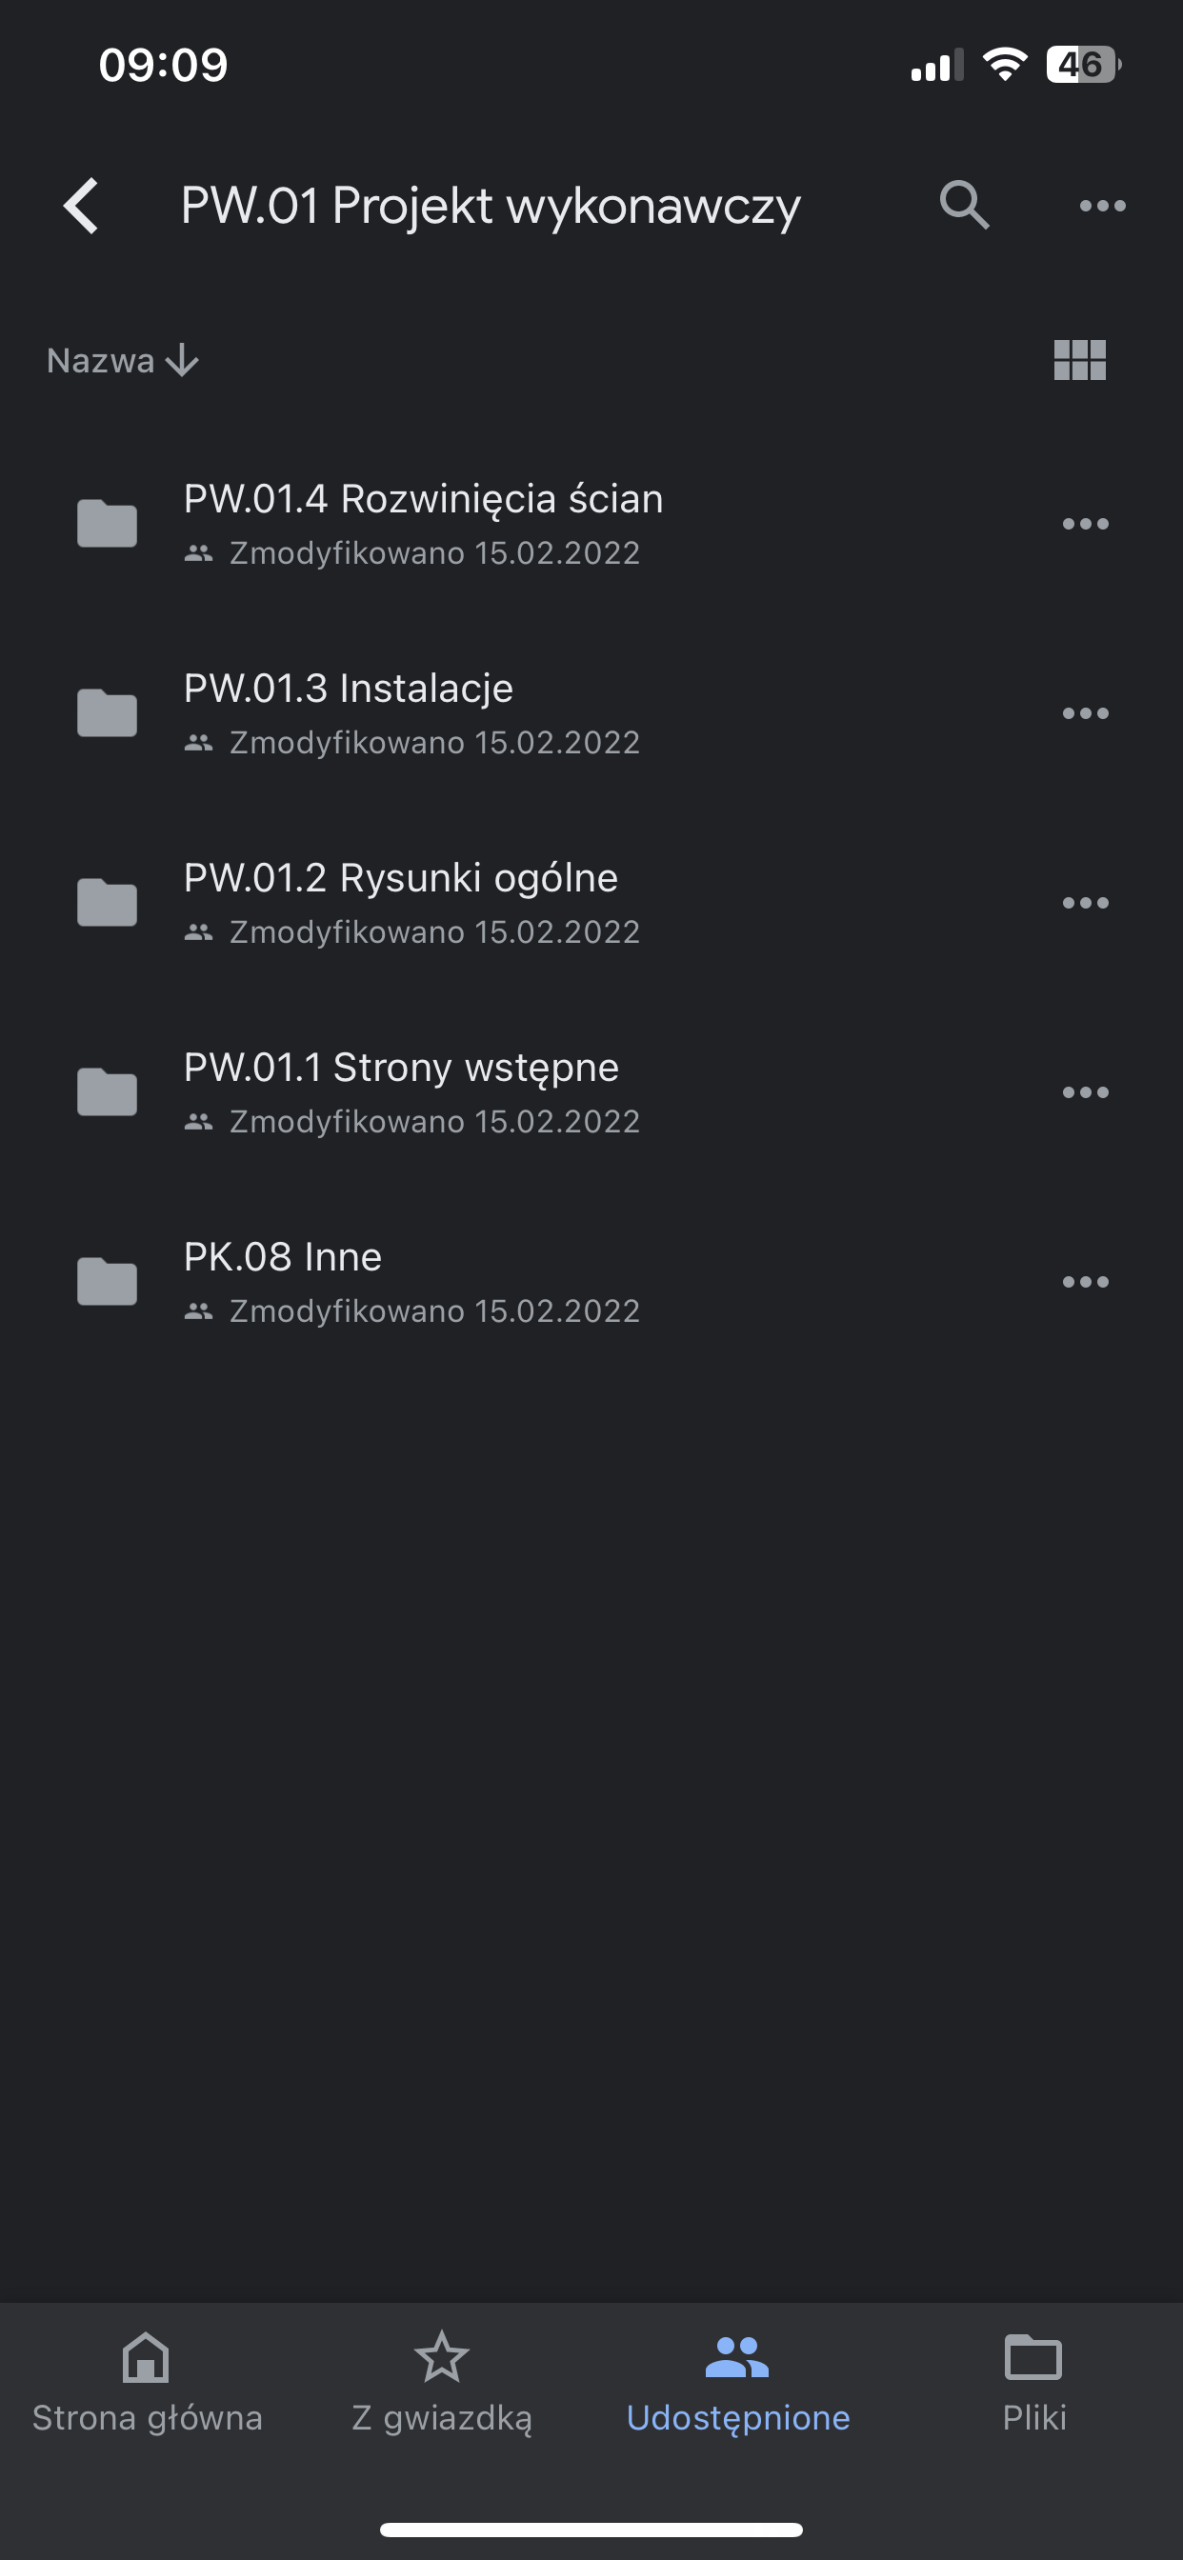Open the search magnifier icon
1183x2560 pixels.
tap(964, 206)
